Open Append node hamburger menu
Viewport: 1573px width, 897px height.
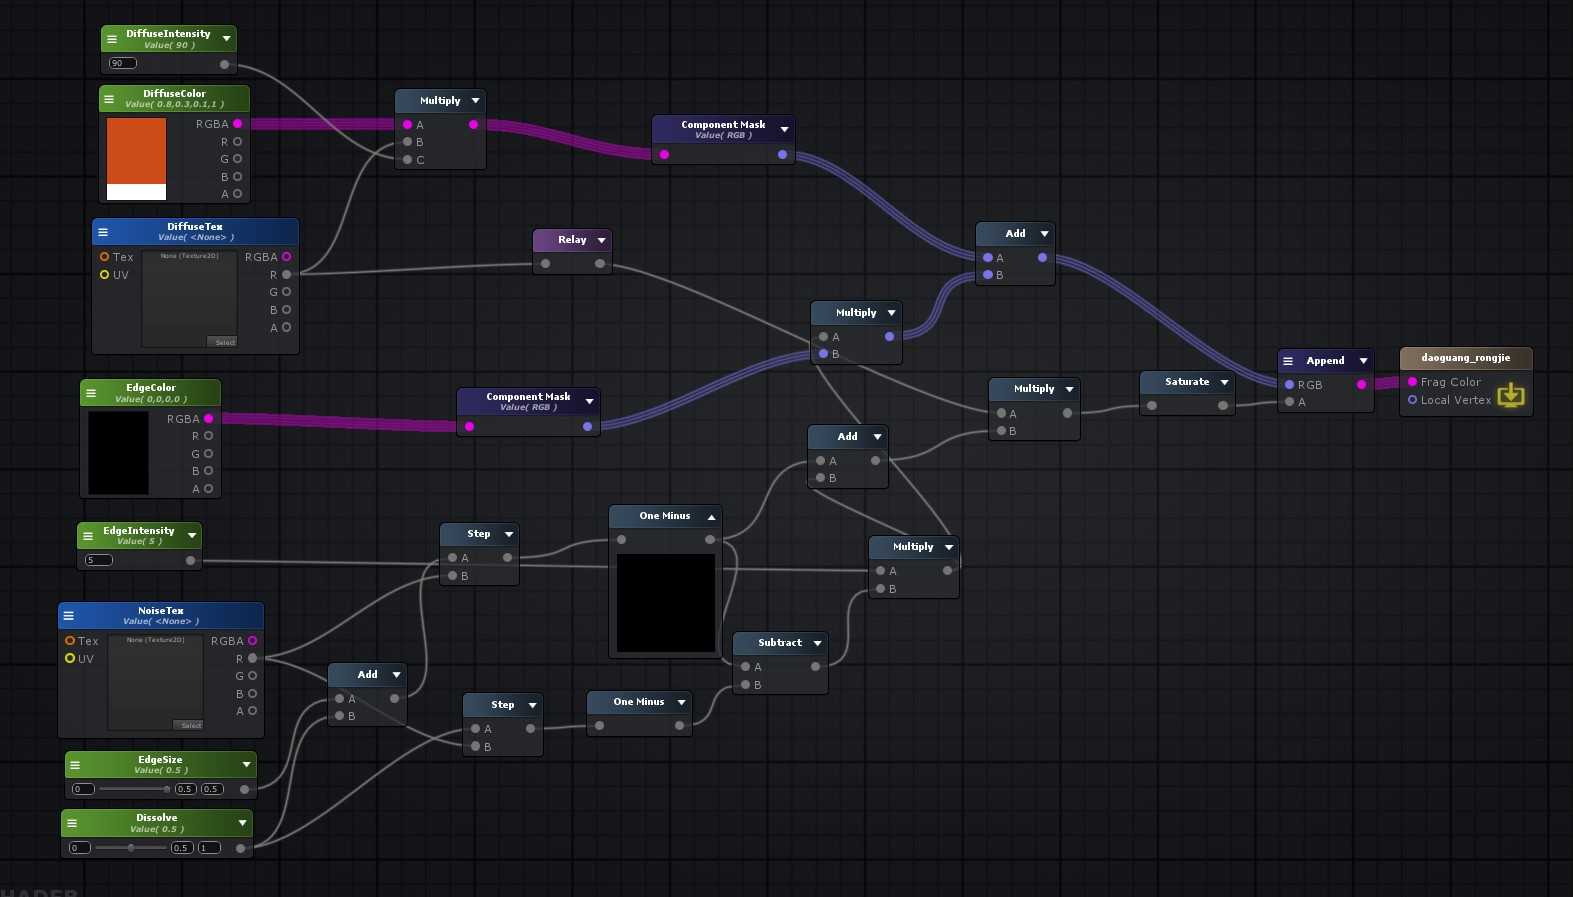coord(1288,361)
